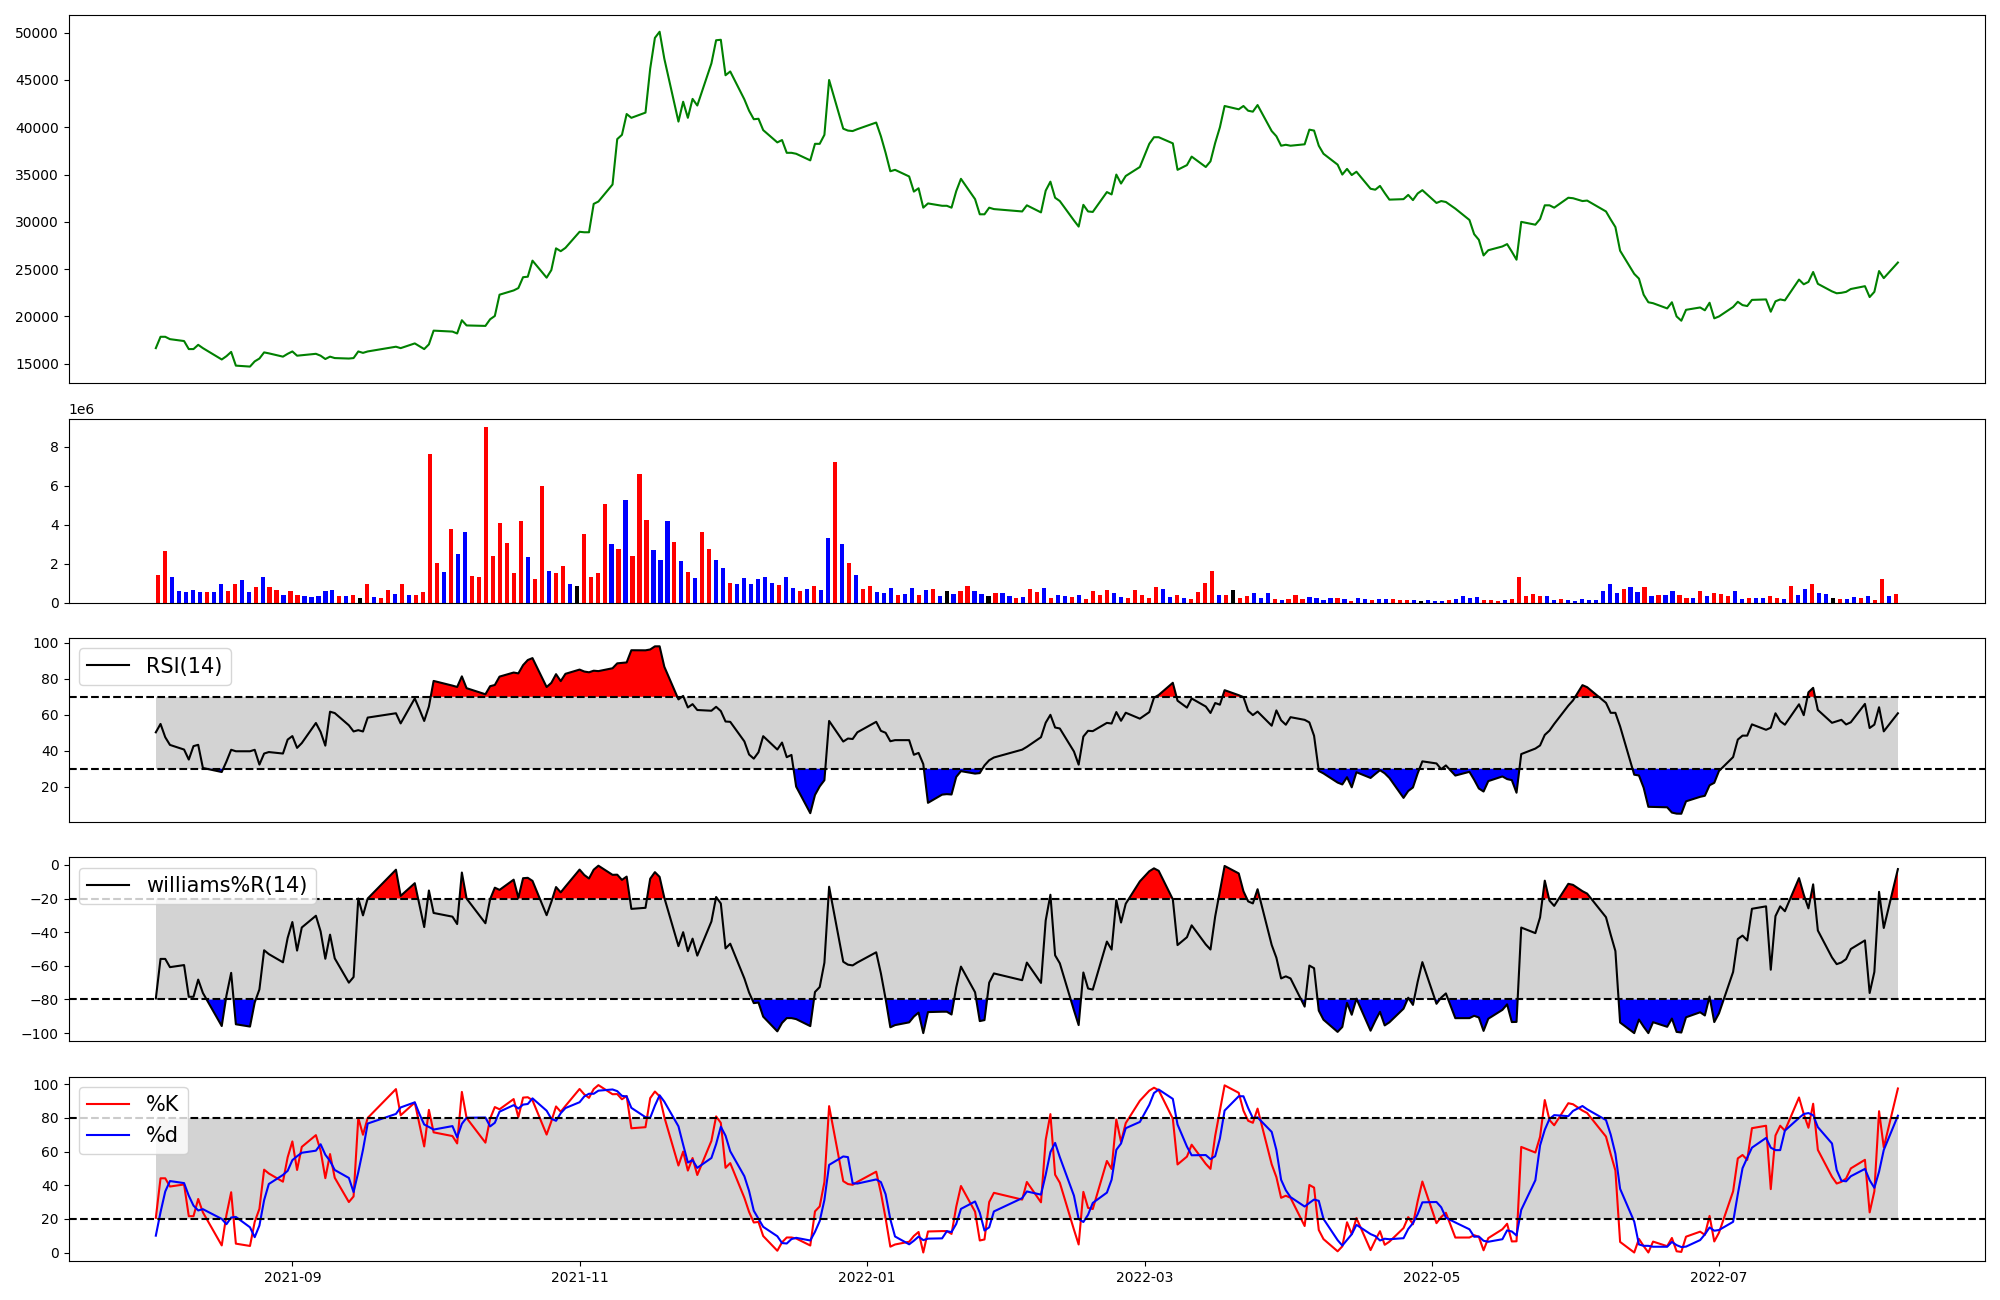This screenshot has width=2000, height=1300.
Task: Click the 2022-01 date tick label
Action: point(866,1277)
